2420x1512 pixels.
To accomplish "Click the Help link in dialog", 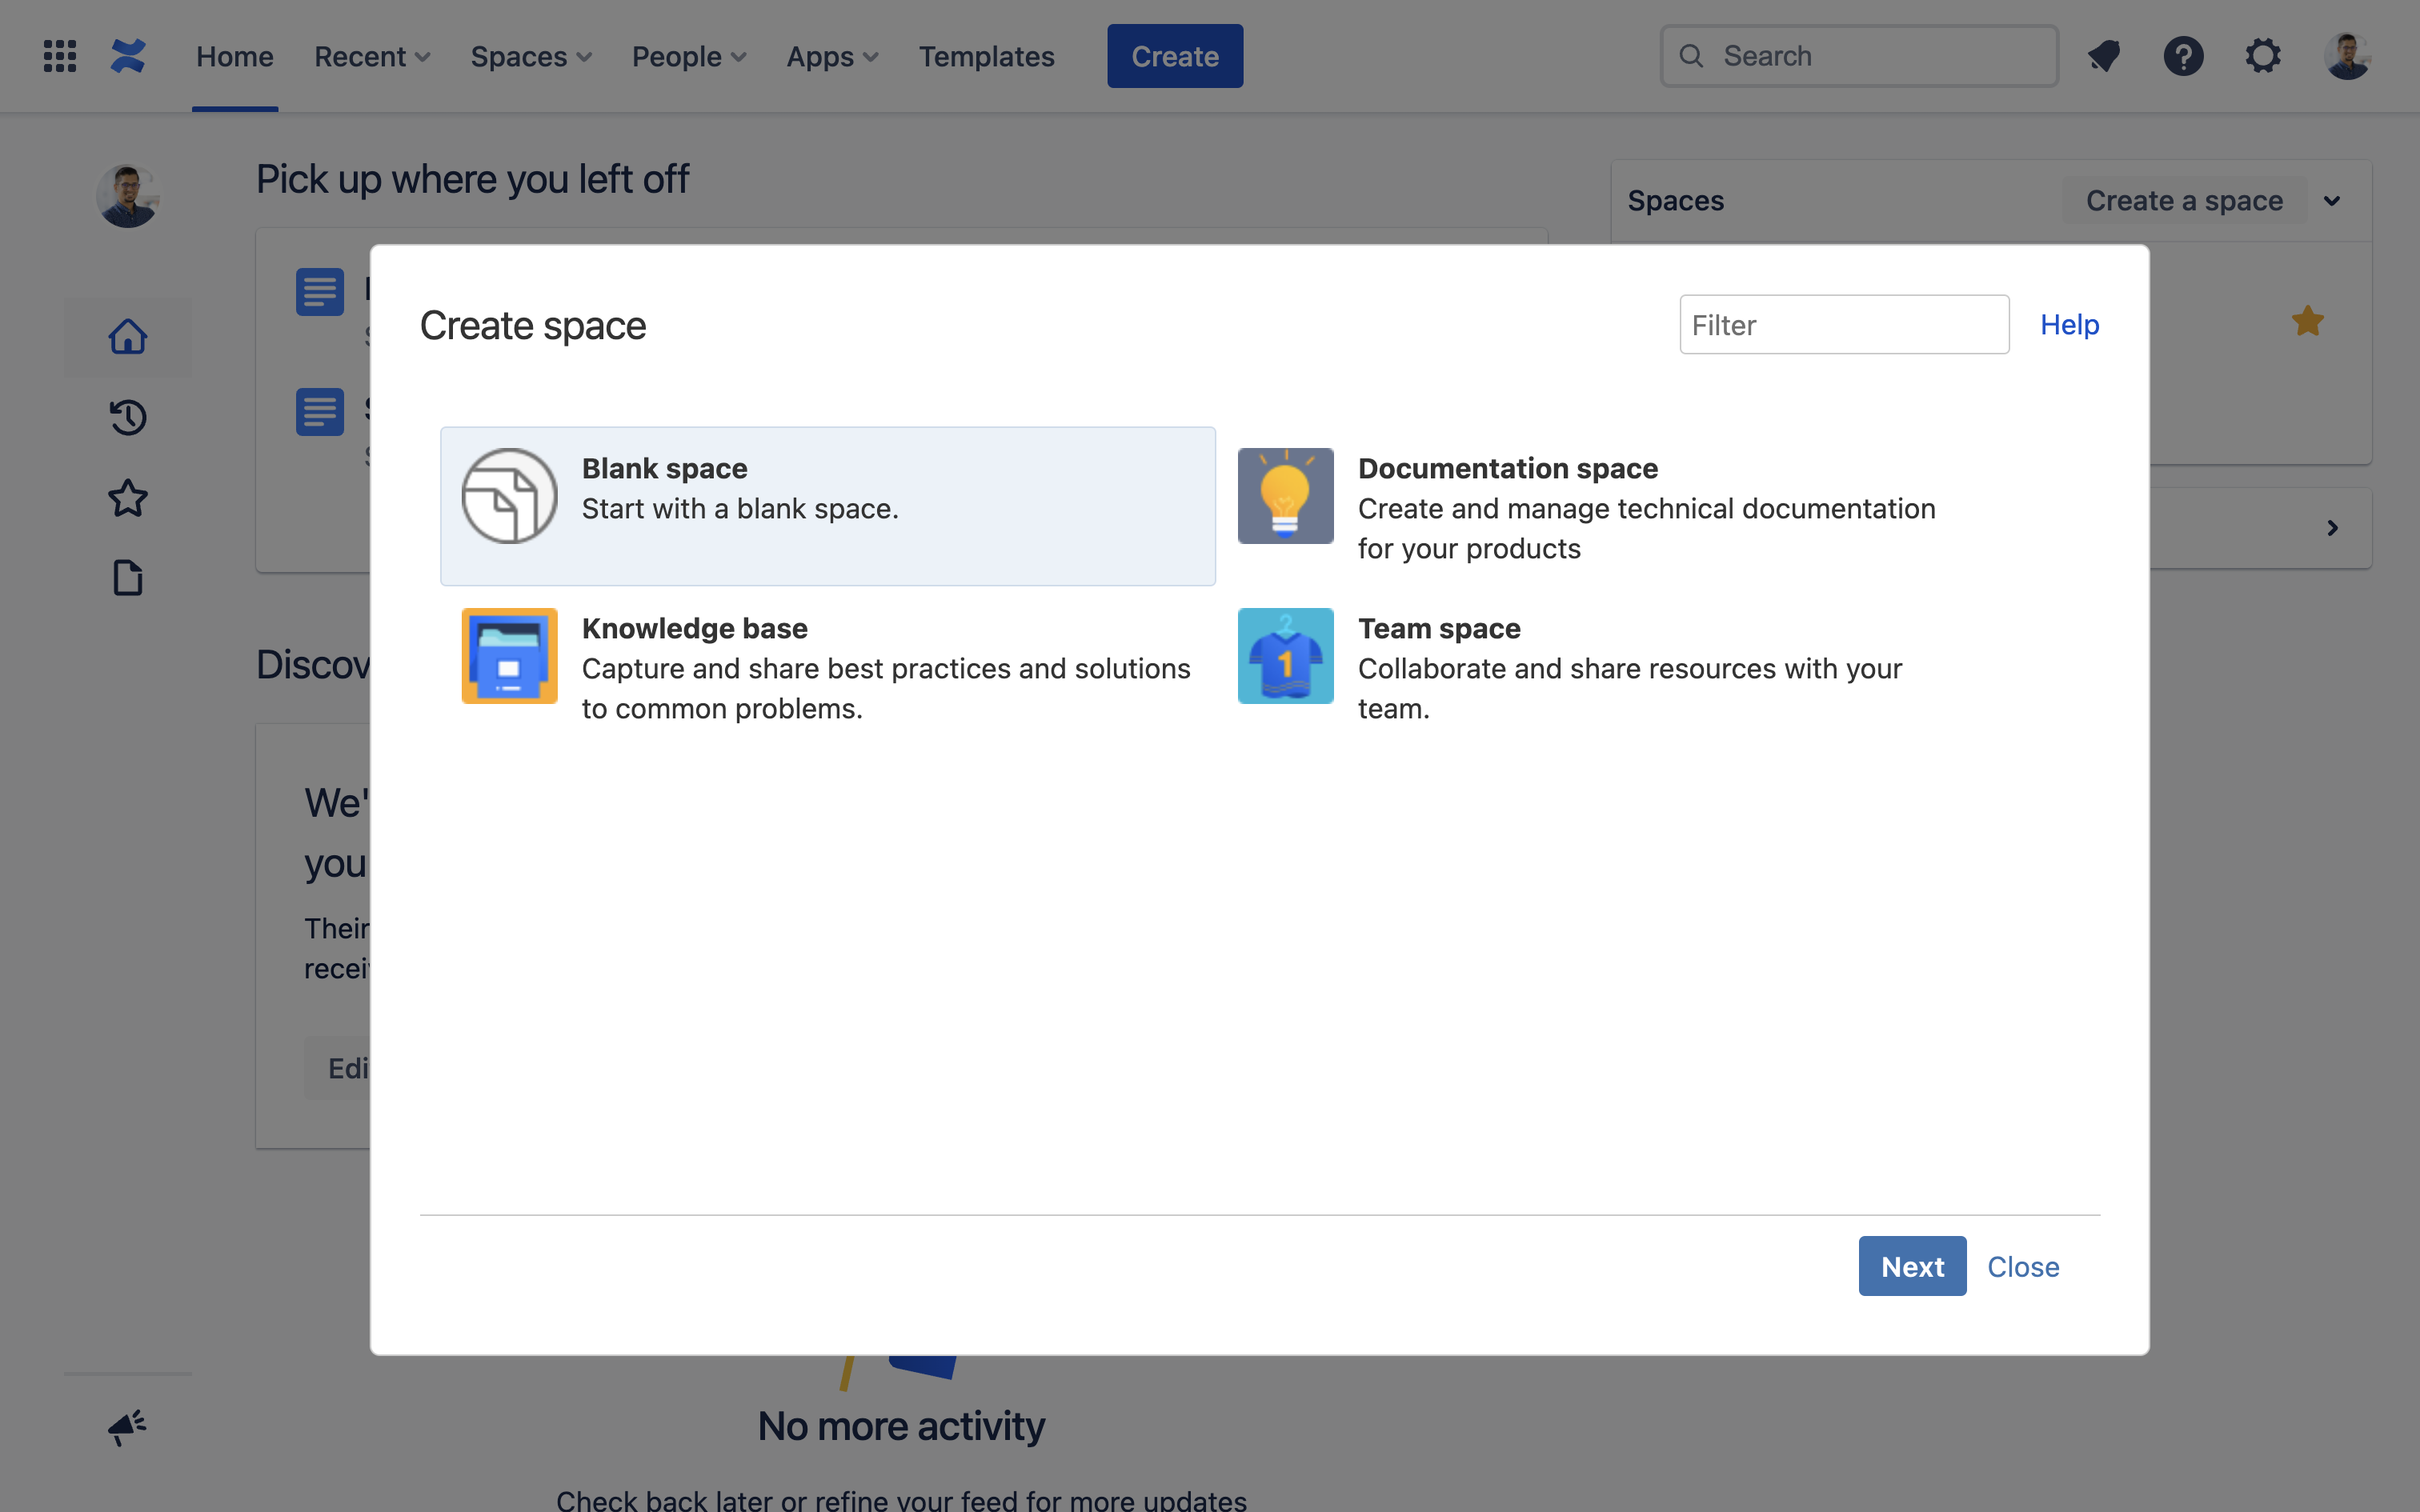I will pos(2069,324).
